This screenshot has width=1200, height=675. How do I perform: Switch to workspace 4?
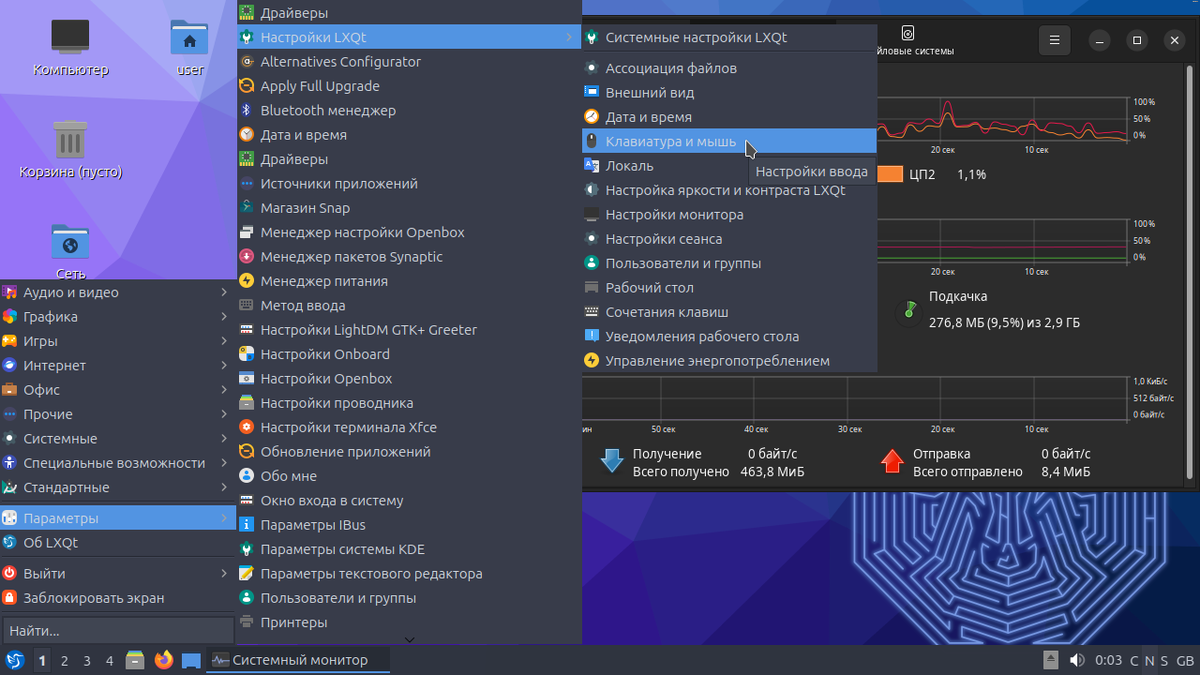click(110, 660)
